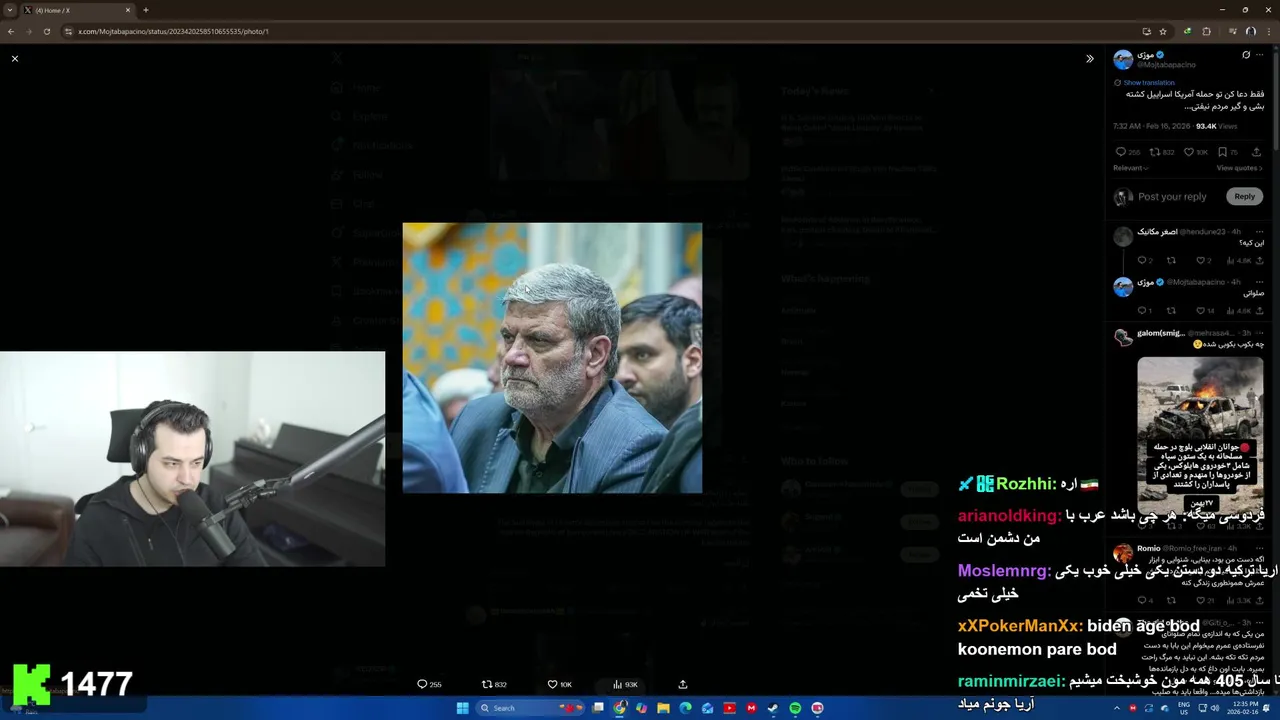Close the photo viewer with the X icon
This screenshot has height=720, width=1280.
click(x=15, y=59)
